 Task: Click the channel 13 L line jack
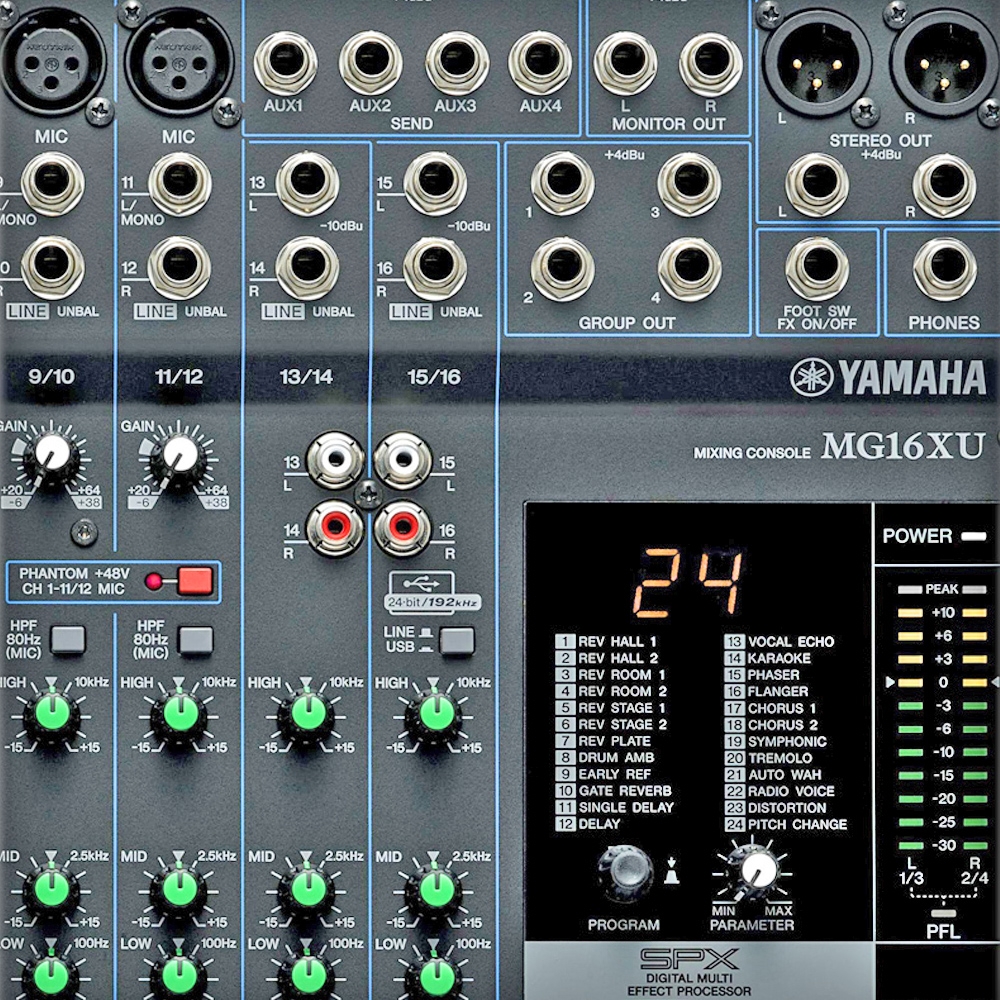click(x=307, y=184)
